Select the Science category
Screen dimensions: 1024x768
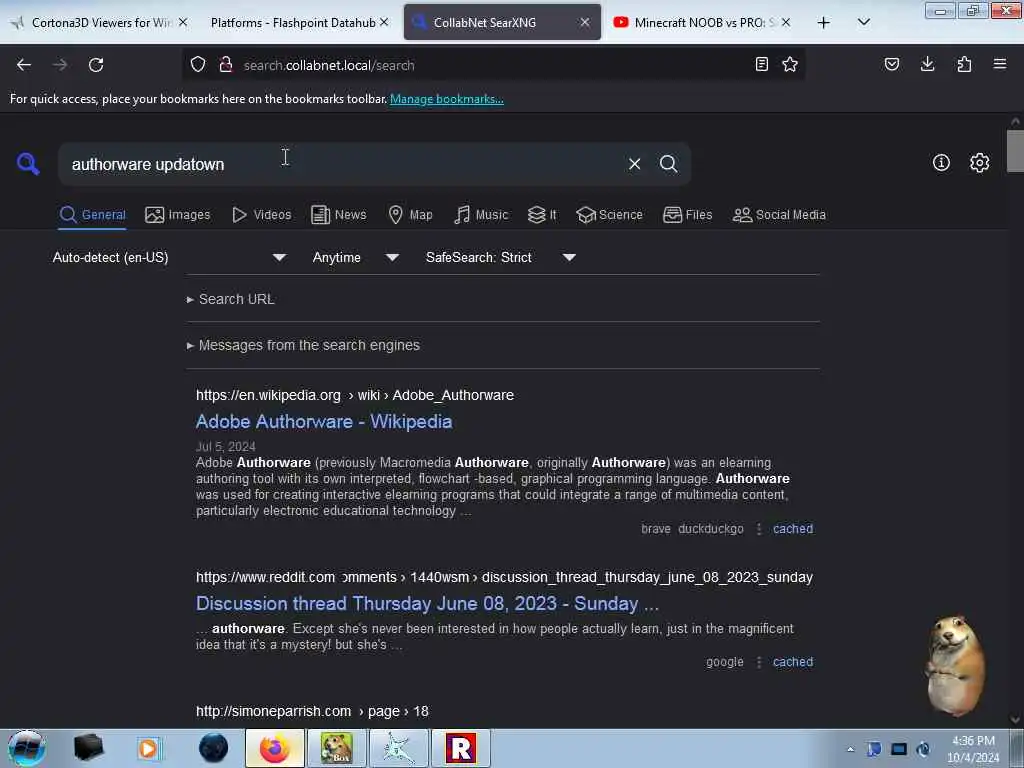[609, 215]
